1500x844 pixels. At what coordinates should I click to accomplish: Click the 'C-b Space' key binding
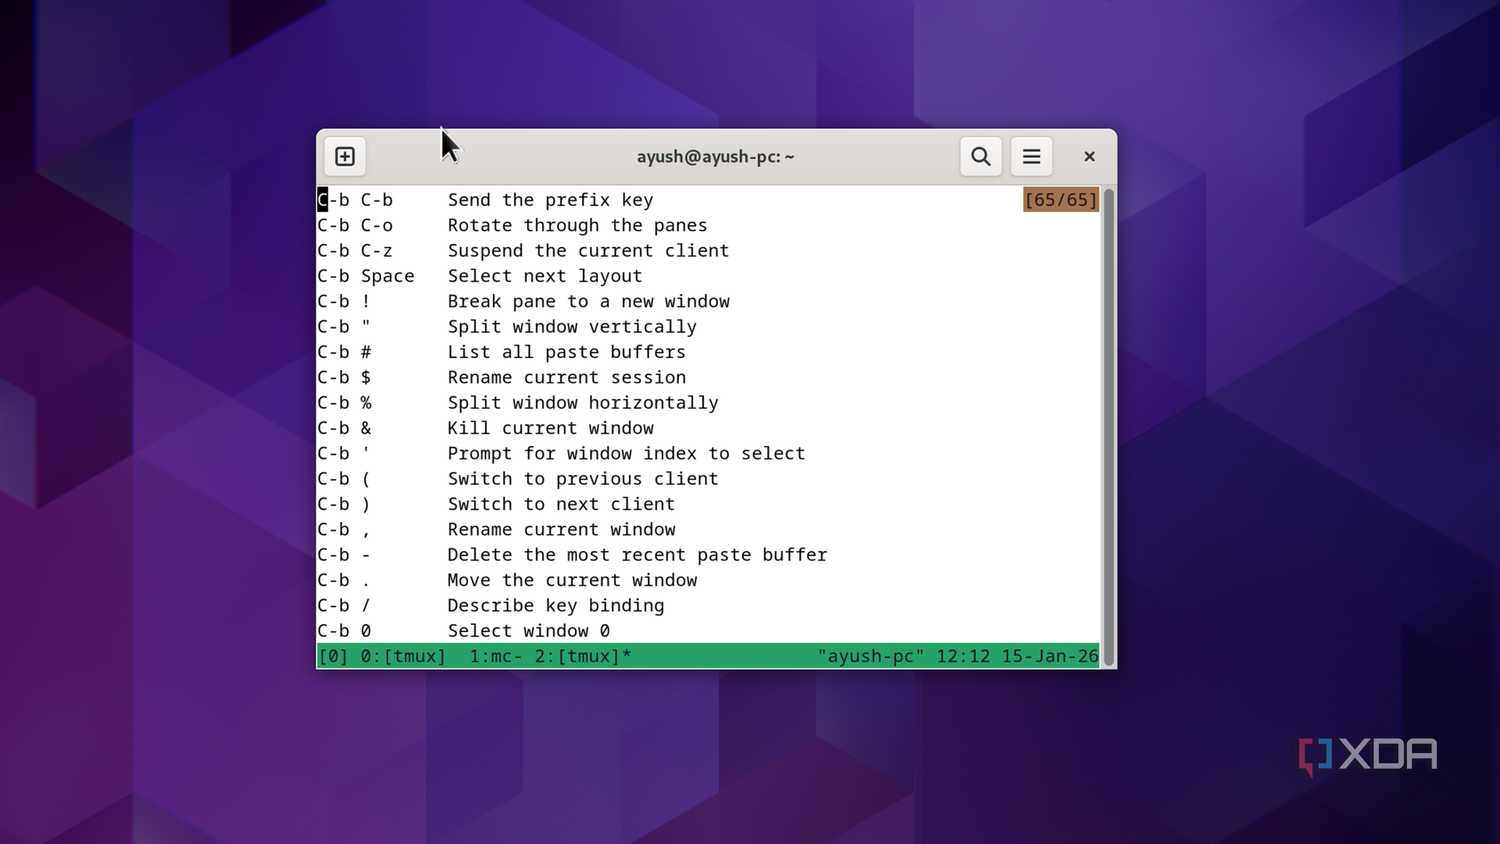point(366,276)
